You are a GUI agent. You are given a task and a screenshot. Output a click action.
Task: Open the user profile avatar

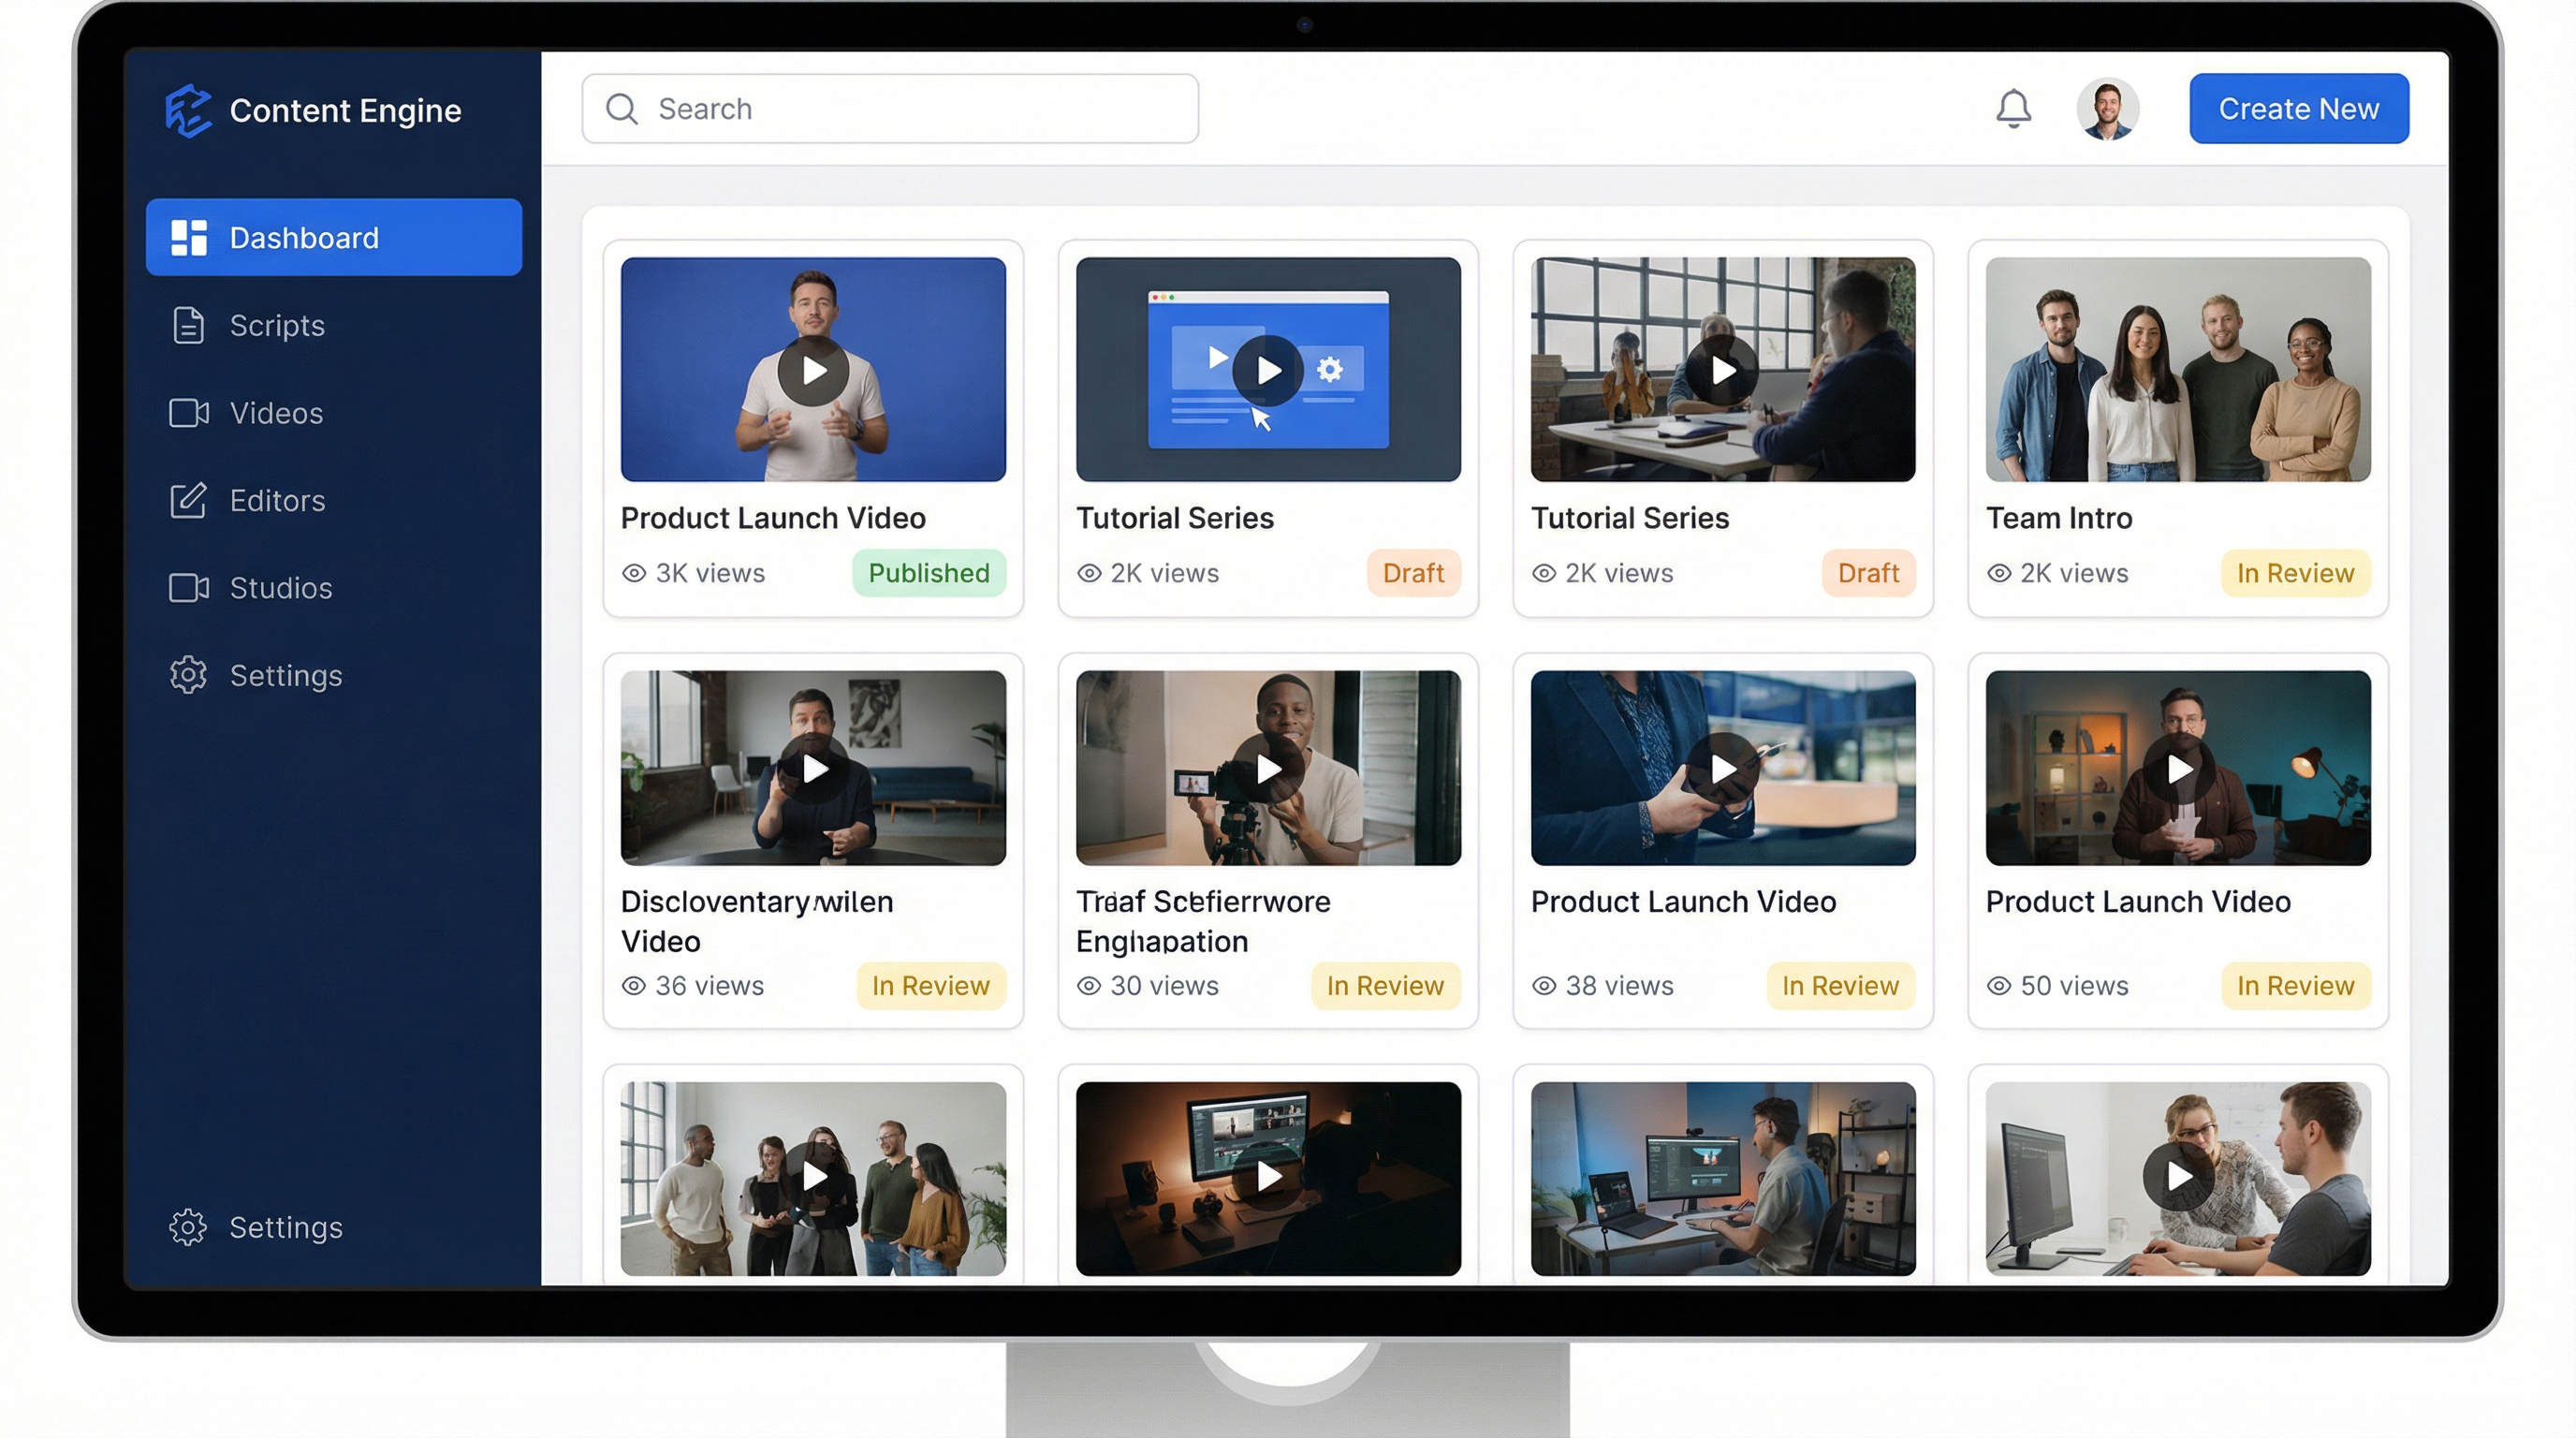(2109, 108)
